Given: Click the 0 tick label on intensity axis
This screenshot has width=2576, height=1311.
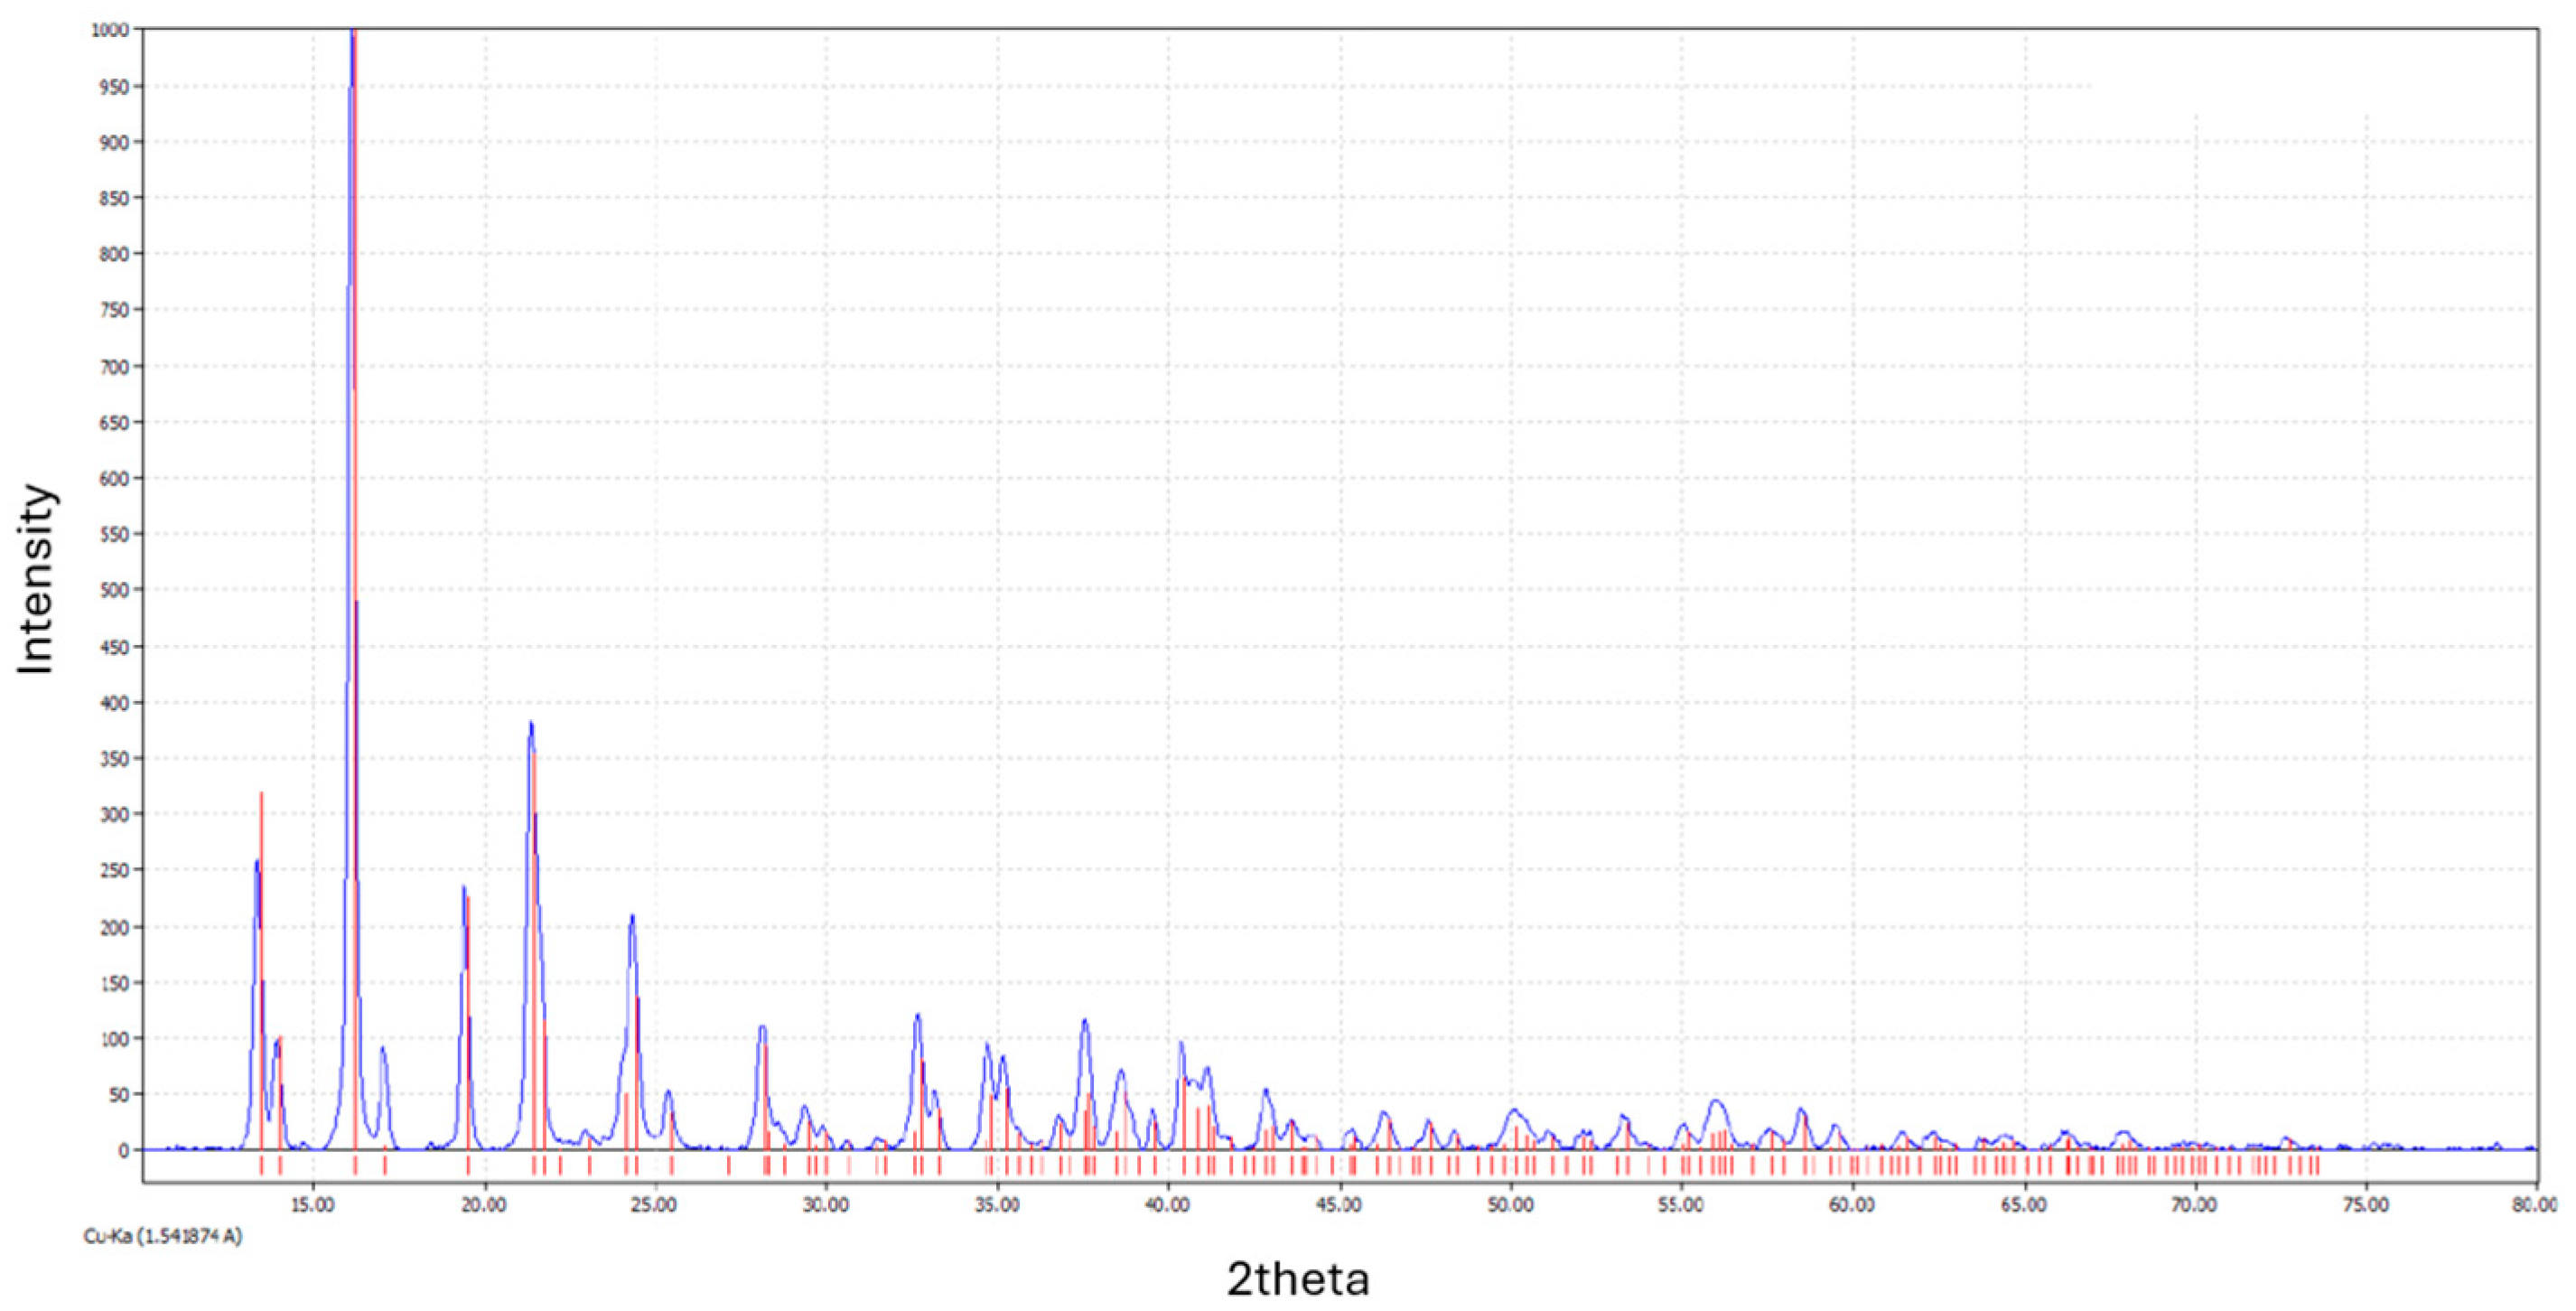Looking at the screenshot, I should coord(124,1151).
